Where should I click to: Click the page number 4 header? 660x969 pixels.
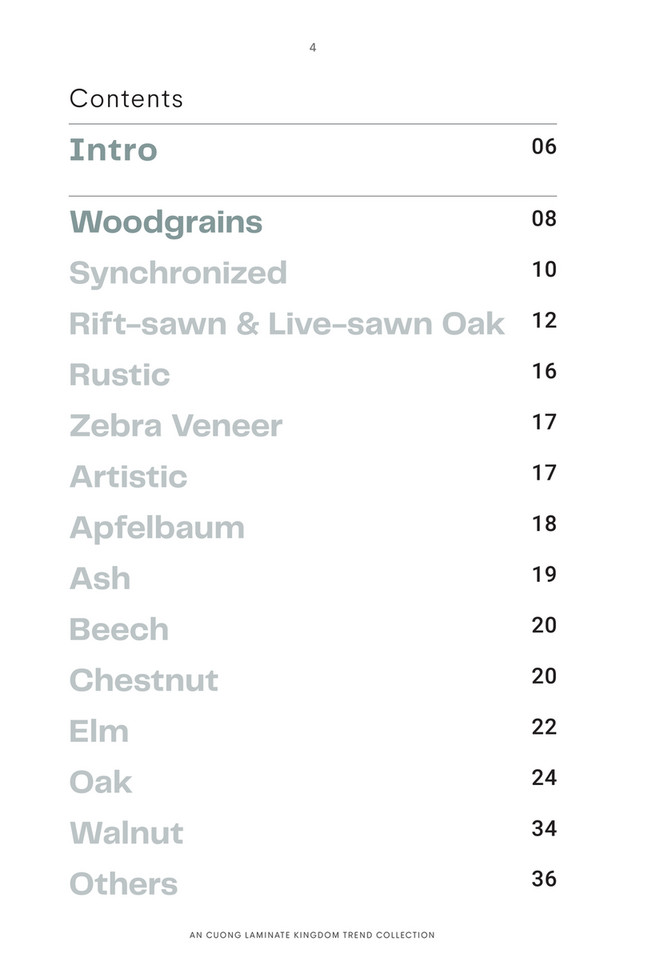tap(313, 47)
